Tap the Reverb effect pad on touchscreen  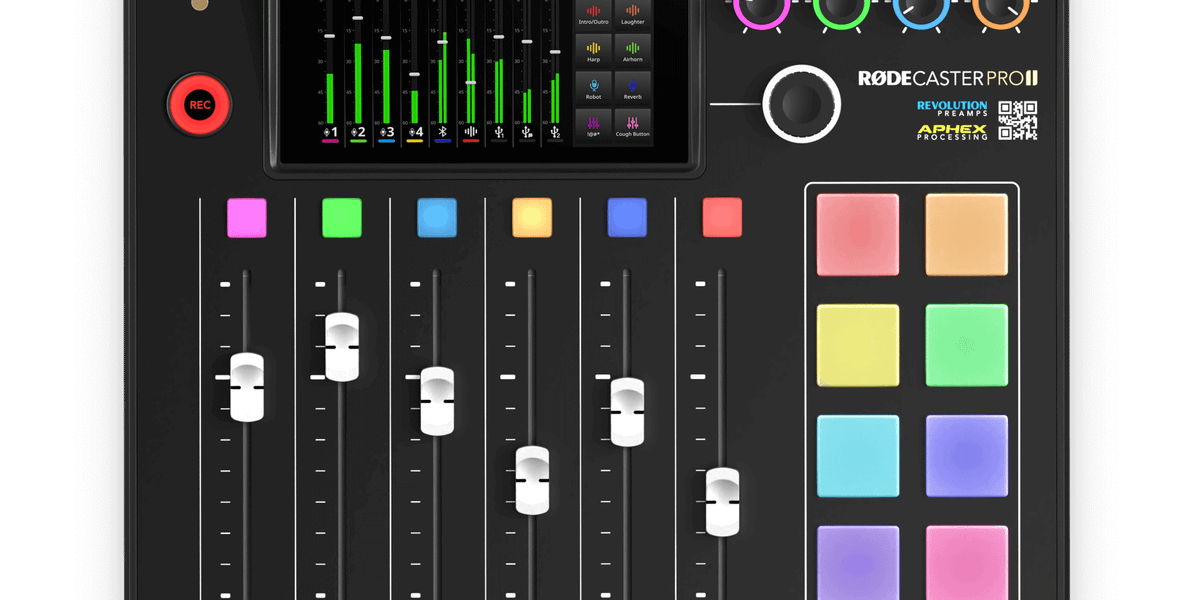click(632, 88)
